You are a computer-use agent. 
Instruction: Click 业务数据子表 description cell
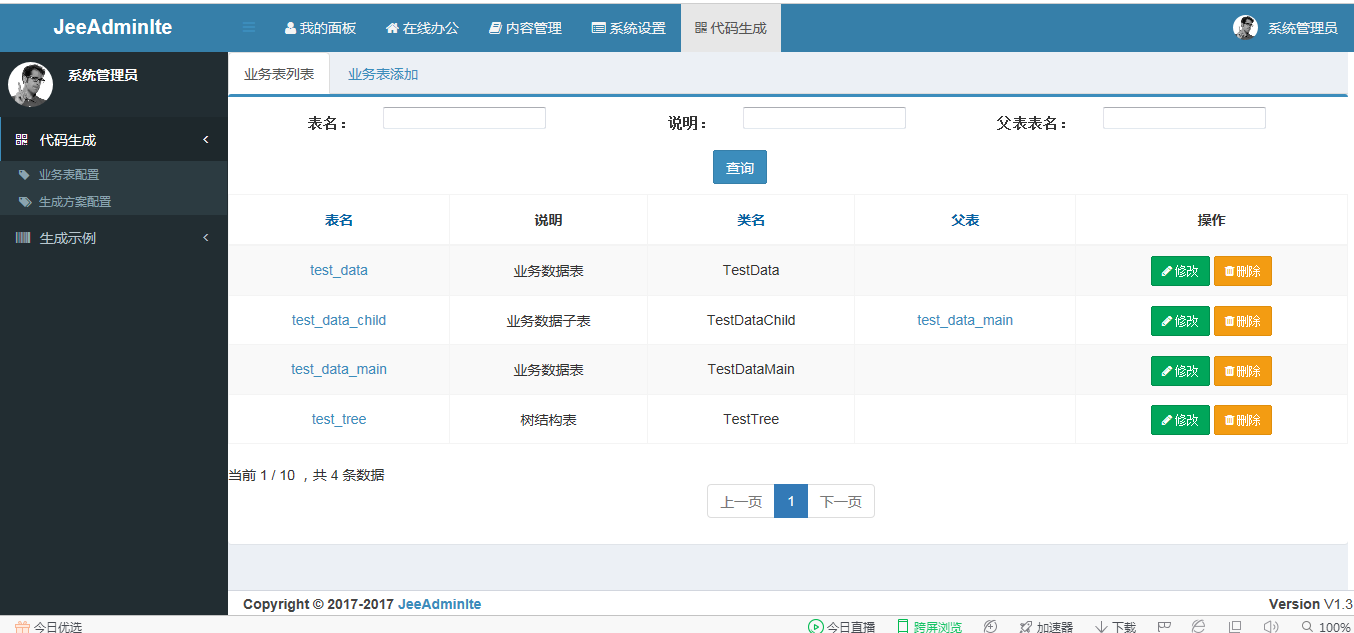[549, 321]
